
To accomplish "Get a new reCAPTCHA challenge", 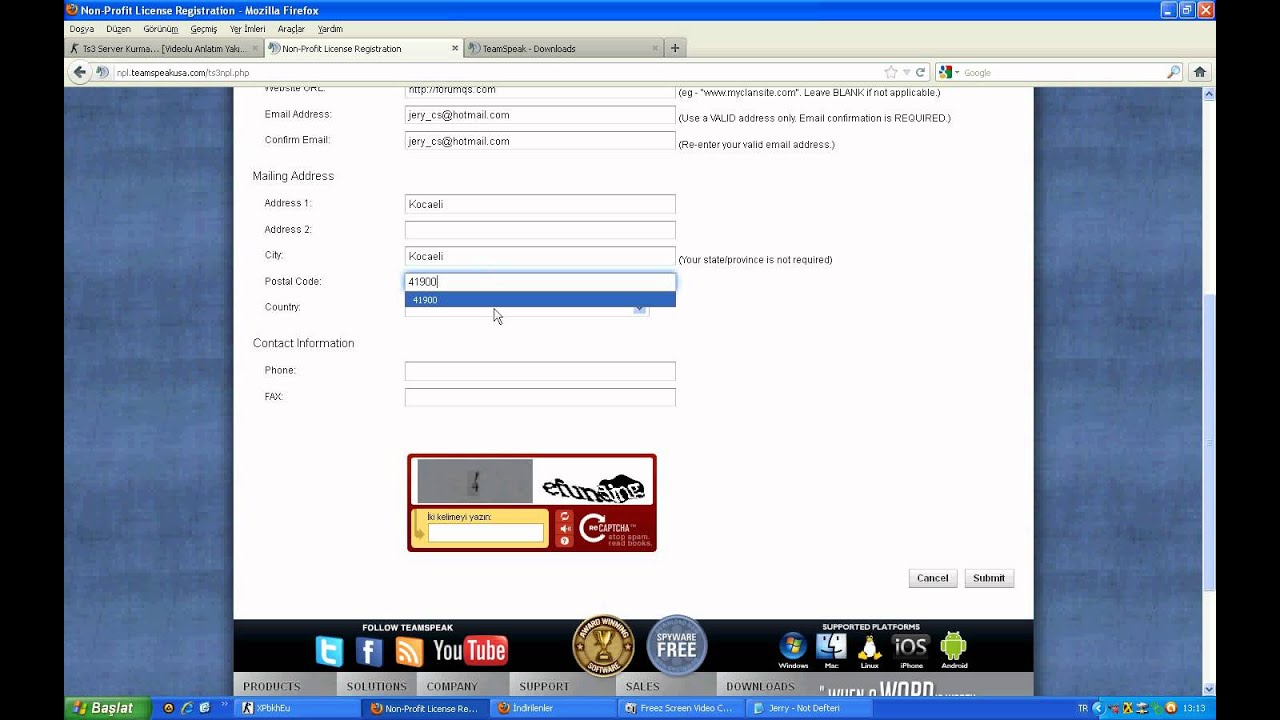I will coord(565,517).
